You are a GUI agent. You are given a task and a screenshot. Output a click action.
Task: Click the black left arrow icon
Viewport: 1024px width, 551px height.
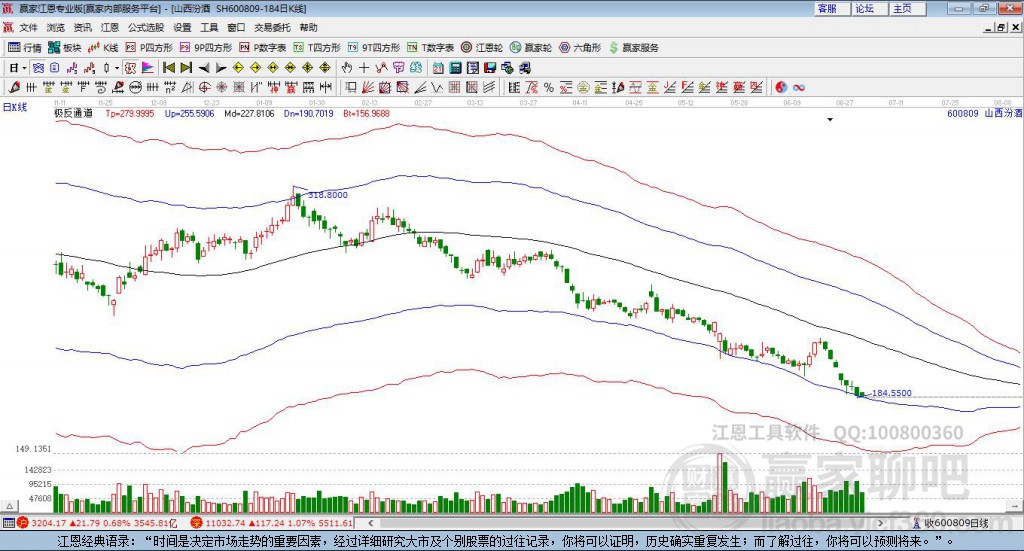point(204,68)
